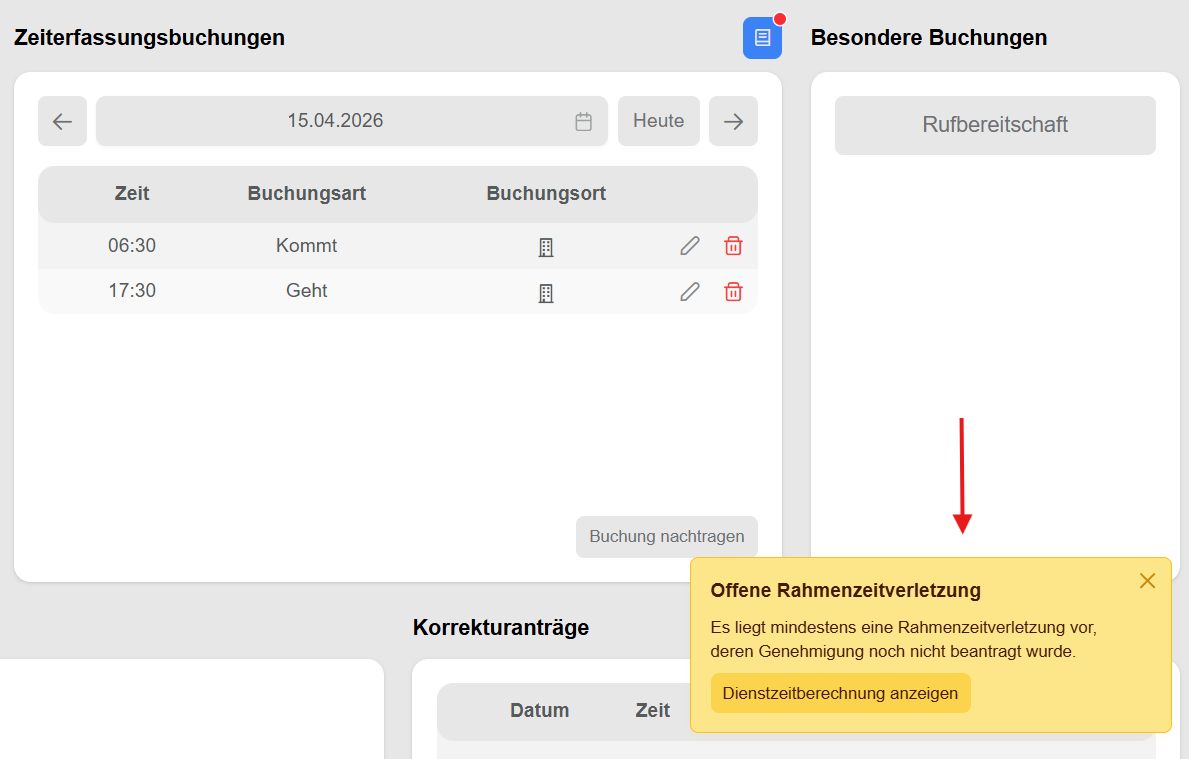Image resolution: width=1189 pixels, height=759 pixels.
Task: Click the Korrekturanträge heading
Action: coord(500,628)
